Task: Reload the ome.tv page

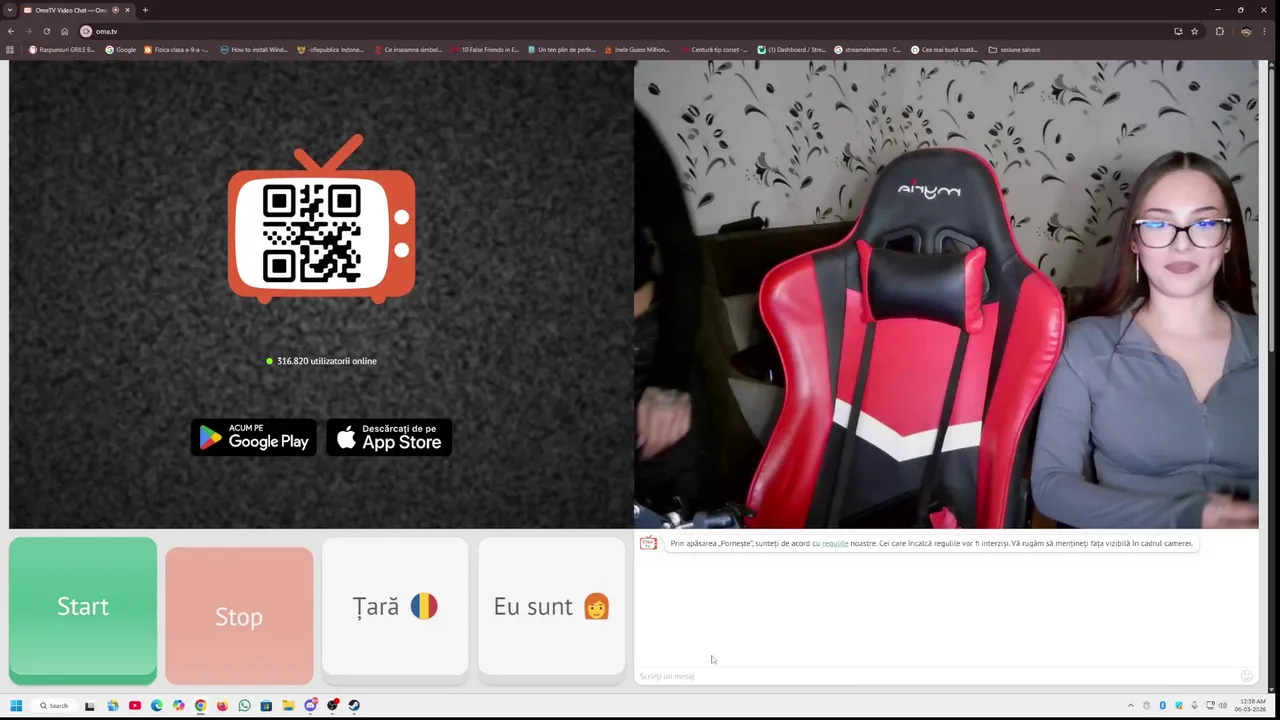Action: [46, 31]
